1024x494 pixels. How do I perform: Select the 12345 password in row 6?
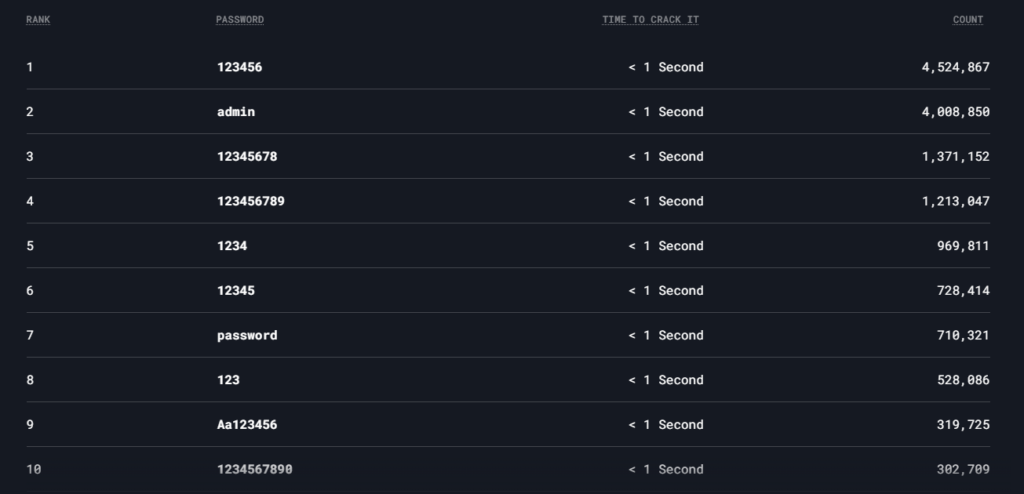point(236,291)
